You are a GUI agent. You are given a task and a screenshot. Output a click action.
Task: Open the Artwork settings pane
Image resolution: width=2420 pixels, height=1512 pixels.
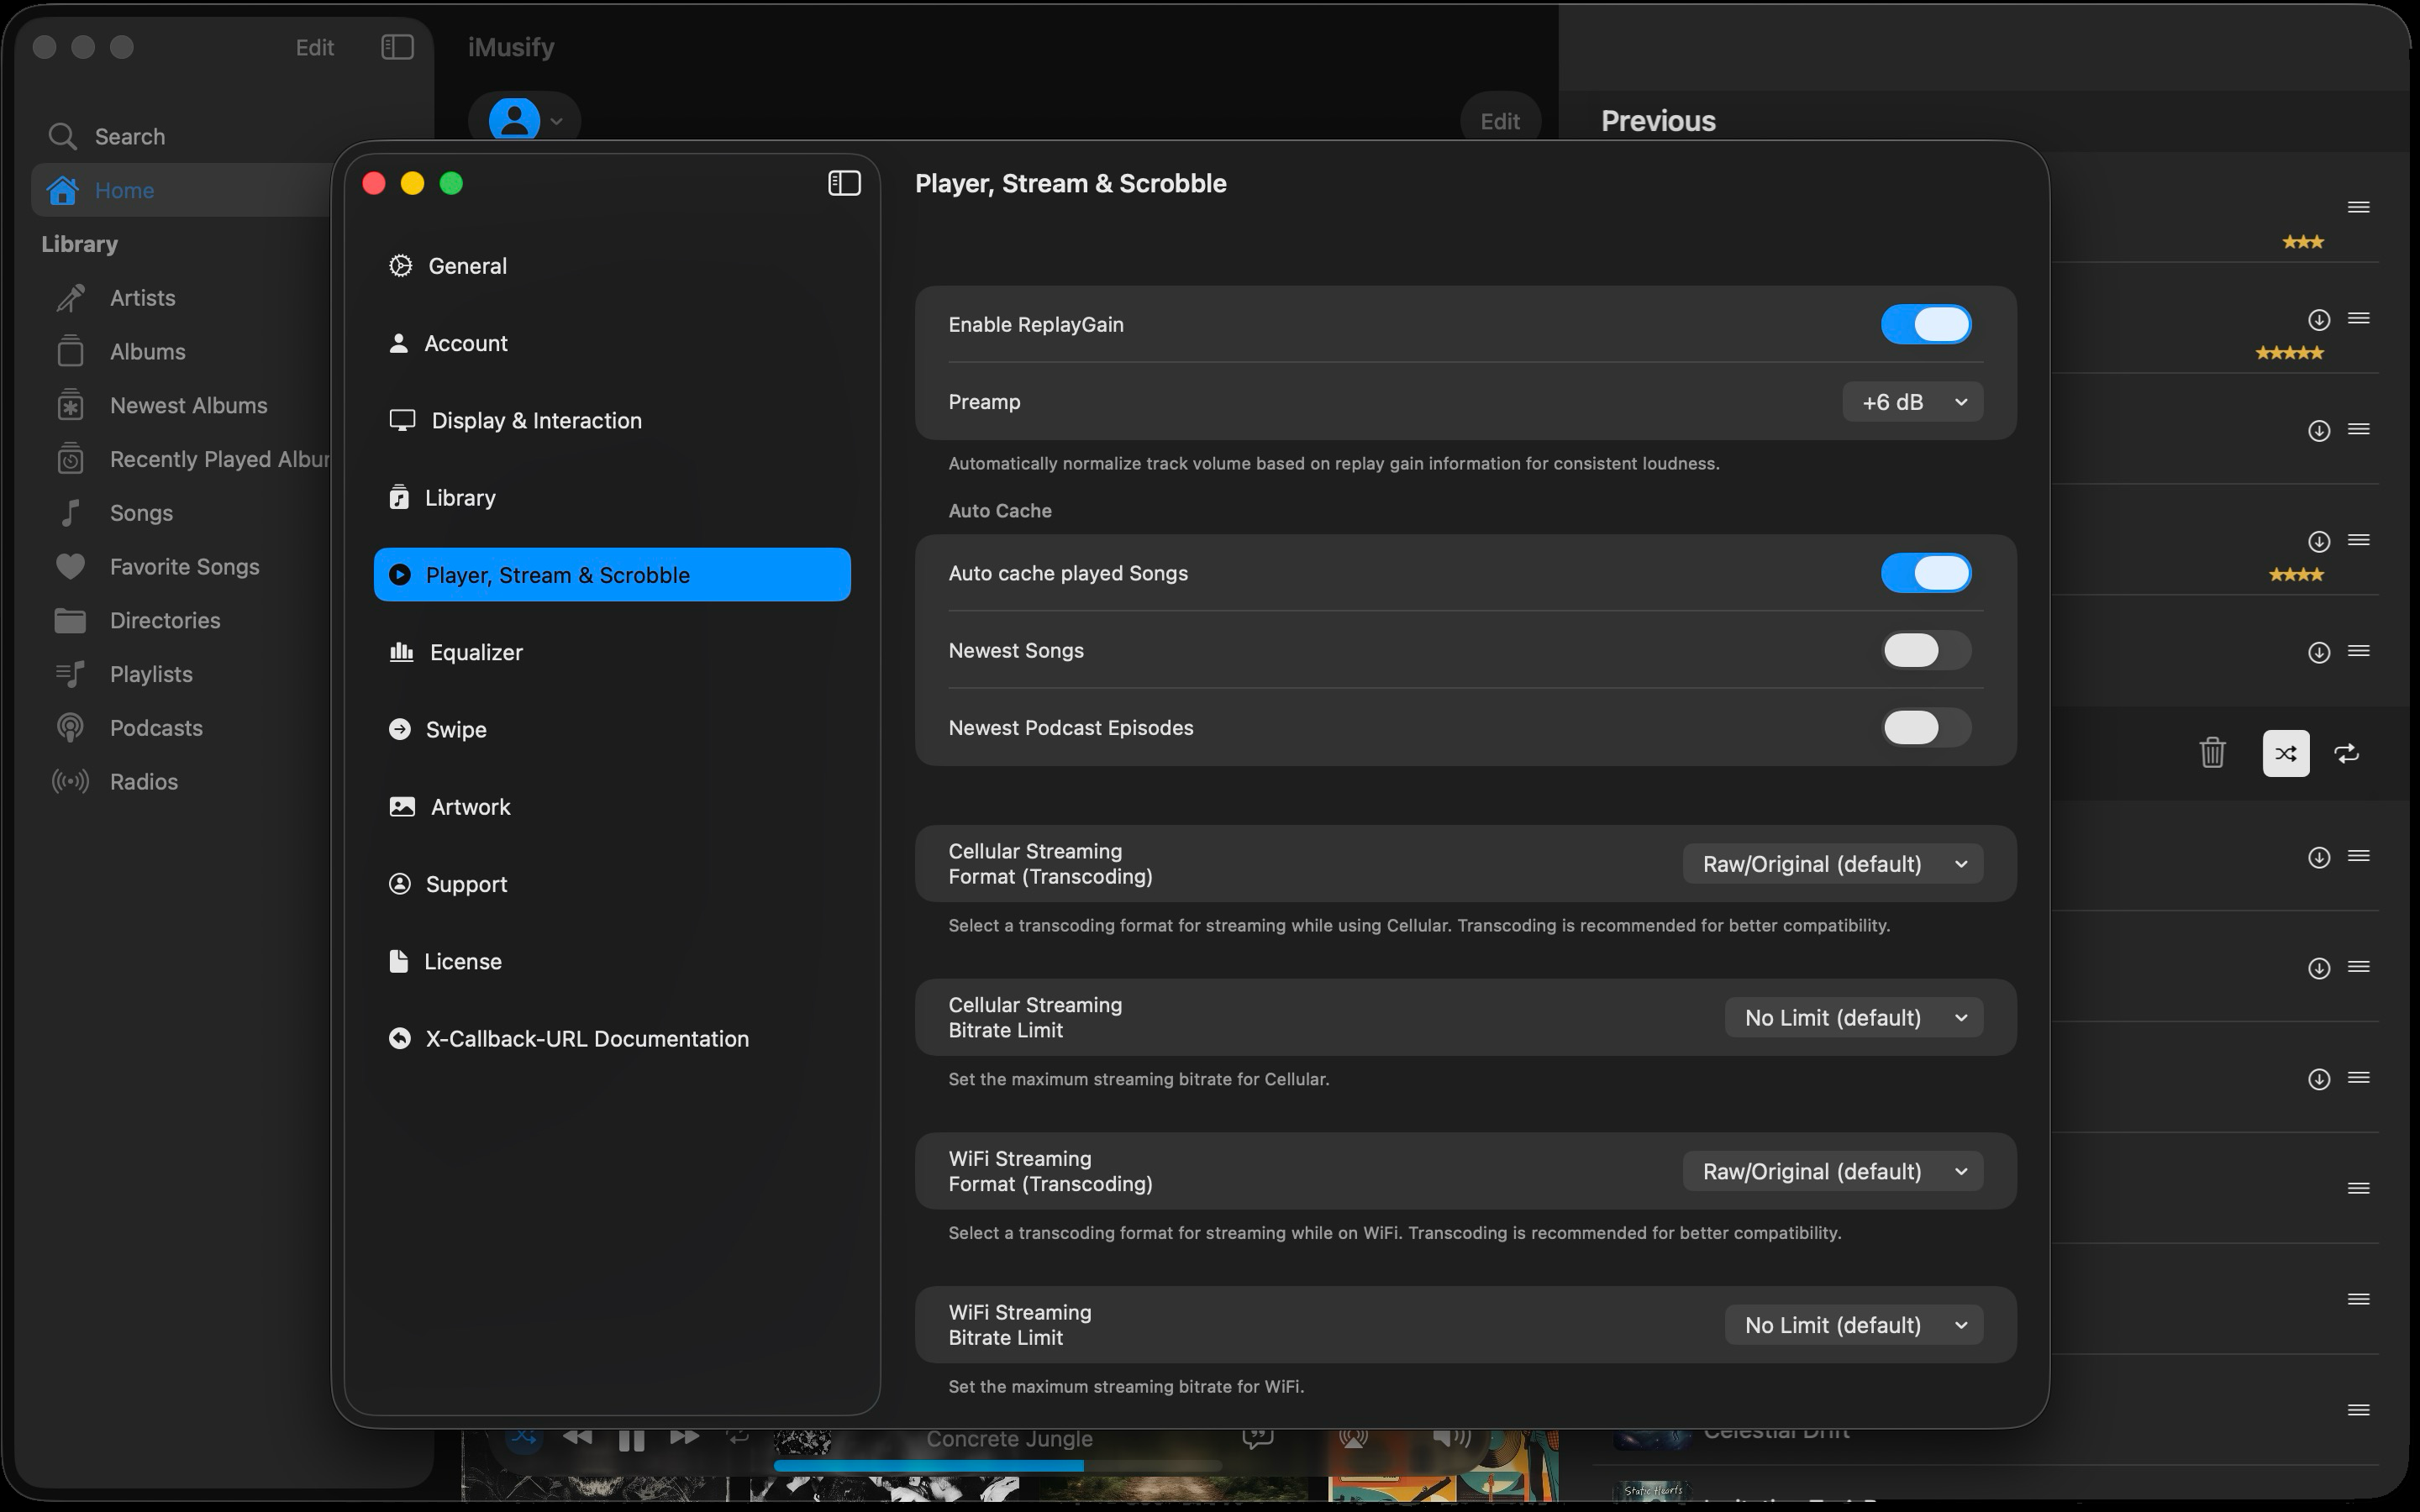(612, 807)
